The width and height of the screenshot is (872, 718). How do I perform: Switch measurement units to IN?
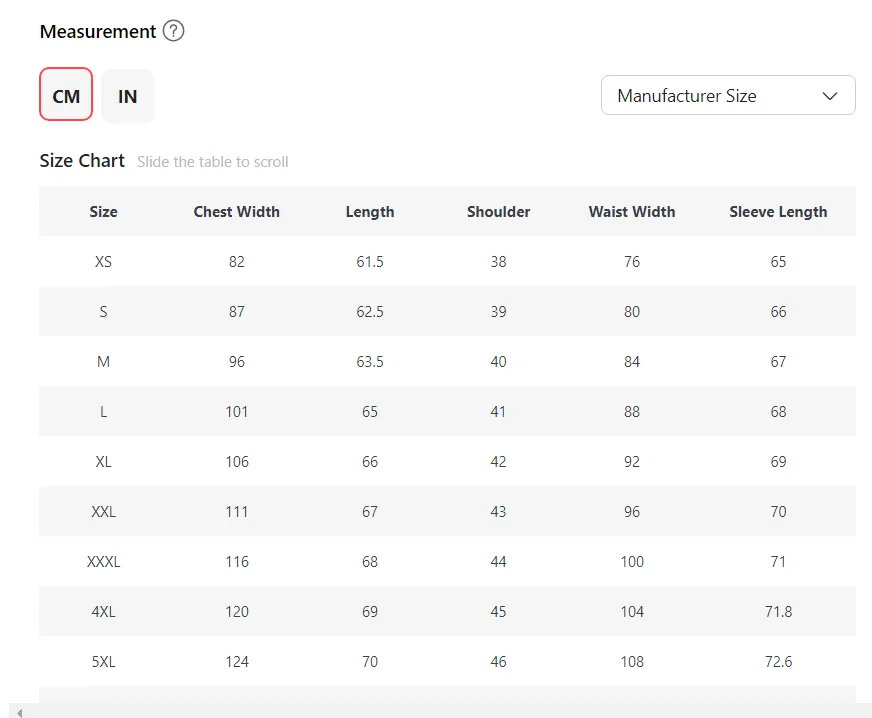[x=127, y=96]
